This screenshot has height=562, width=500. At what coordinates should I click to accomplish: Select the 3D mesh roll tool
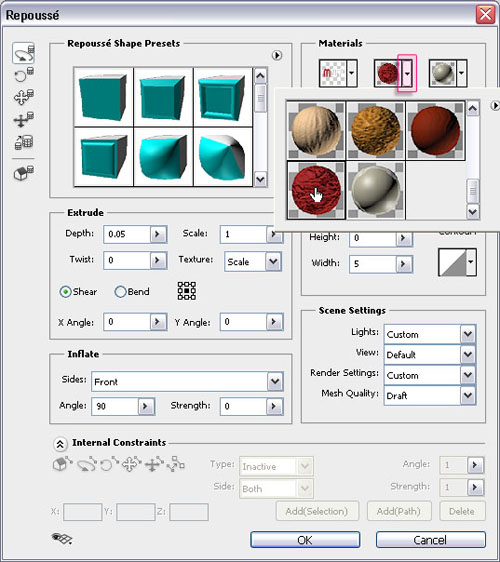(x=24, y=75)
